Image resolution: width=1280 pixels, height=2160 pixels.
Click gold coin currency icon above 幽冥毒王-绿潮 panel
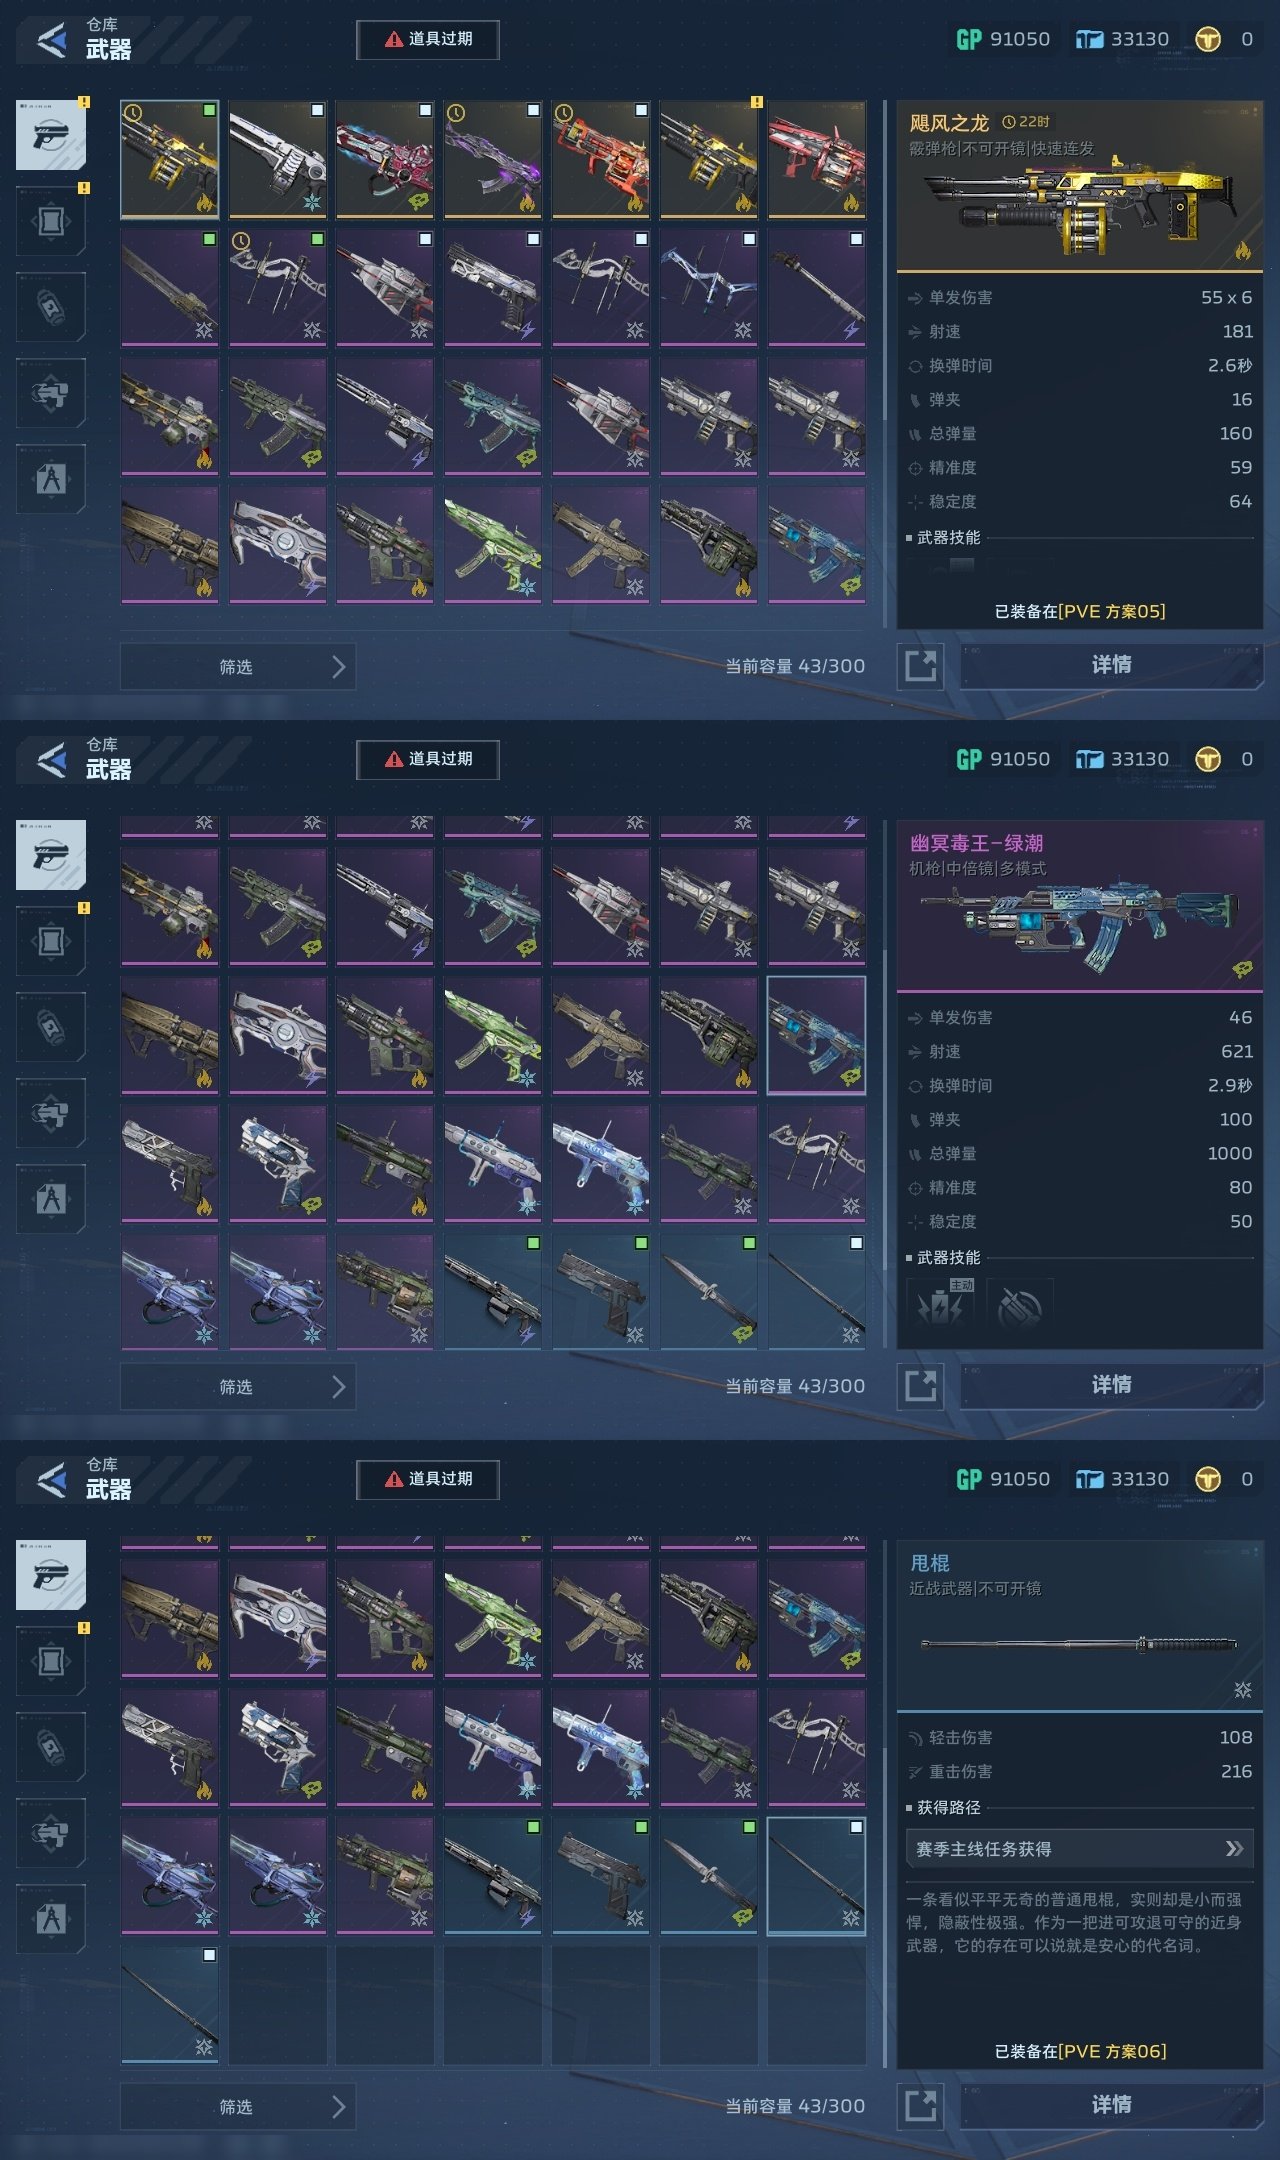pyautogui.click(x=1208, y=759)
